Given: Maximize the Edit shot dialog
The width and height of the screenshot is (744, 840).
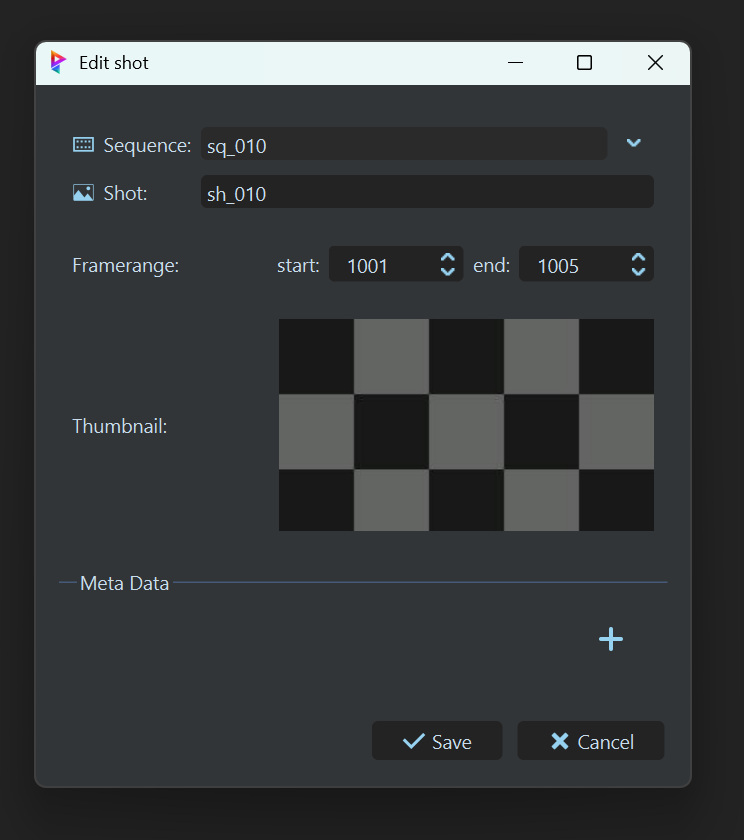Looking at the screenshot, I should pyautogui.click(x=585, y=63).
